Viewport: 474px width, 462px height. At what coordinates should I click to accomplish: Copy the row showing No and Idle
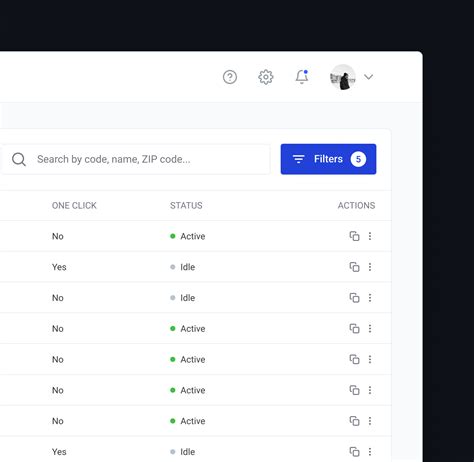[354, 298]
